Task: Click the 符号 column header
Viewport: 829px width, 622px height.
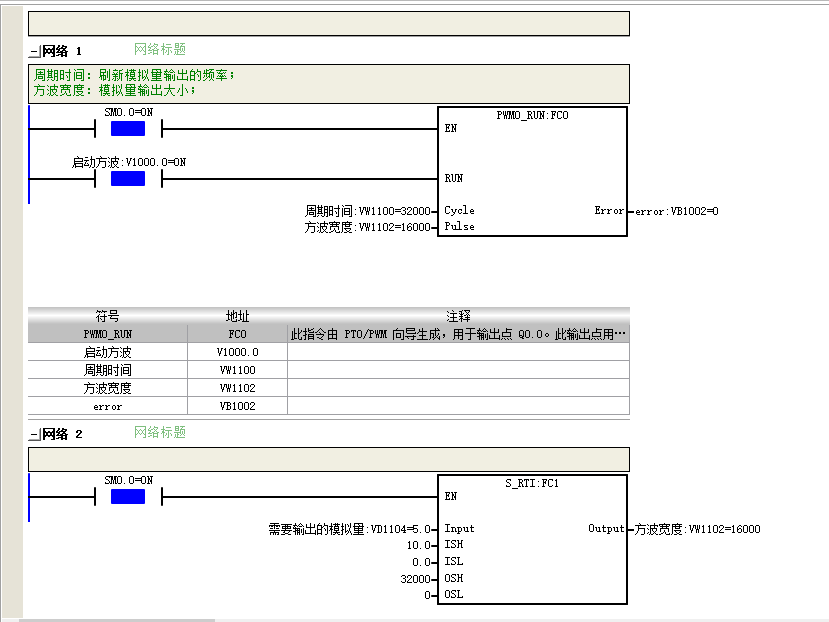Action: click(x=107, y=316)
